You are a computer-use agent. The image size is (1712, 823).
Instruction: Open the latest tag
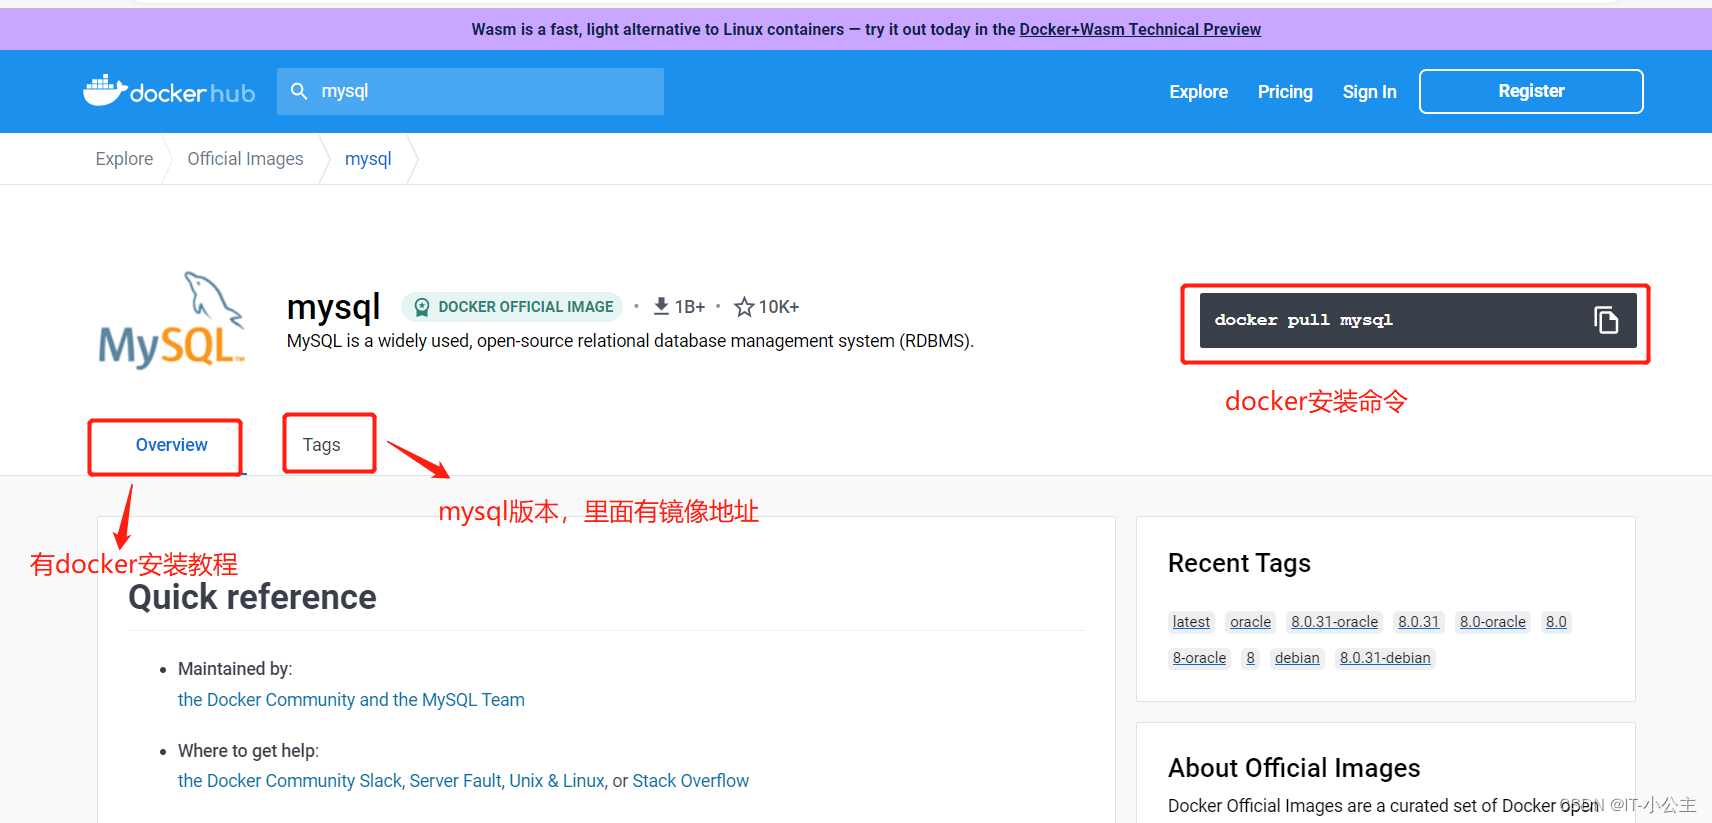point(1191,622)
